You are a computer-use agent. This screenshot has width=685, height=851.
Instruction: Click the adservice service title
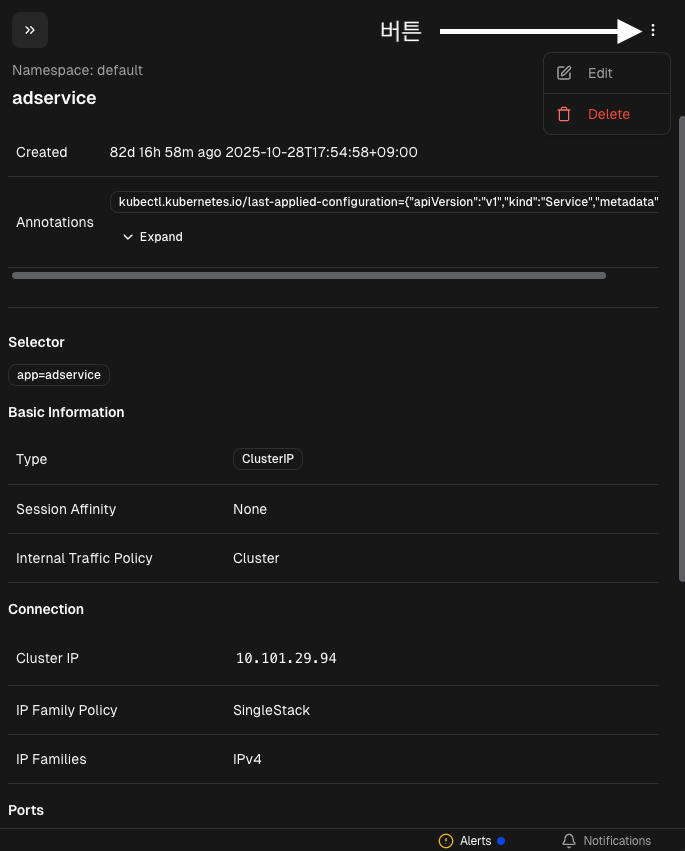54,98
